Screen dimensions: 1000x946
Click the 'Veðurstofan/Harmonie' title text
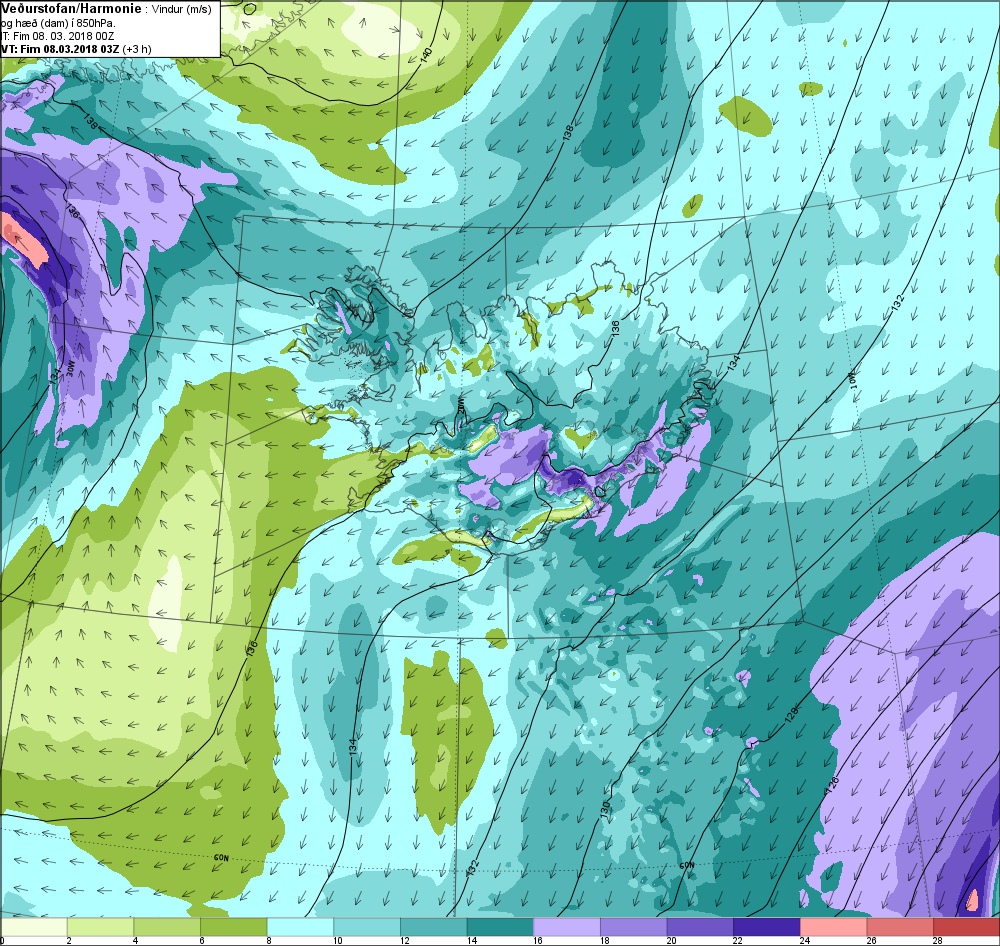[x=71, y=9]
